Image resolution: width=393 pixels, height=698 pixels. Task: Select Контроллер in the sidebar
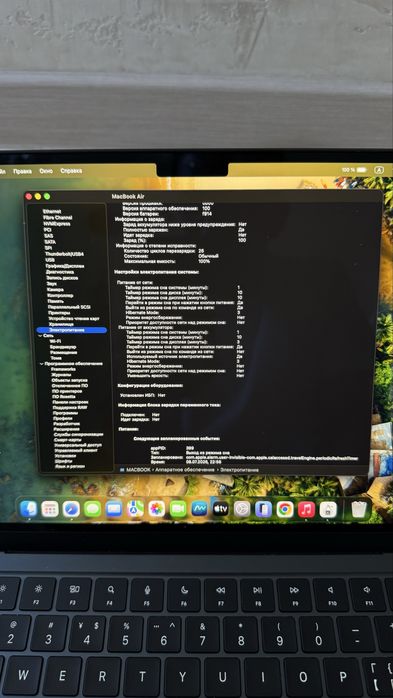pos(60,295)
